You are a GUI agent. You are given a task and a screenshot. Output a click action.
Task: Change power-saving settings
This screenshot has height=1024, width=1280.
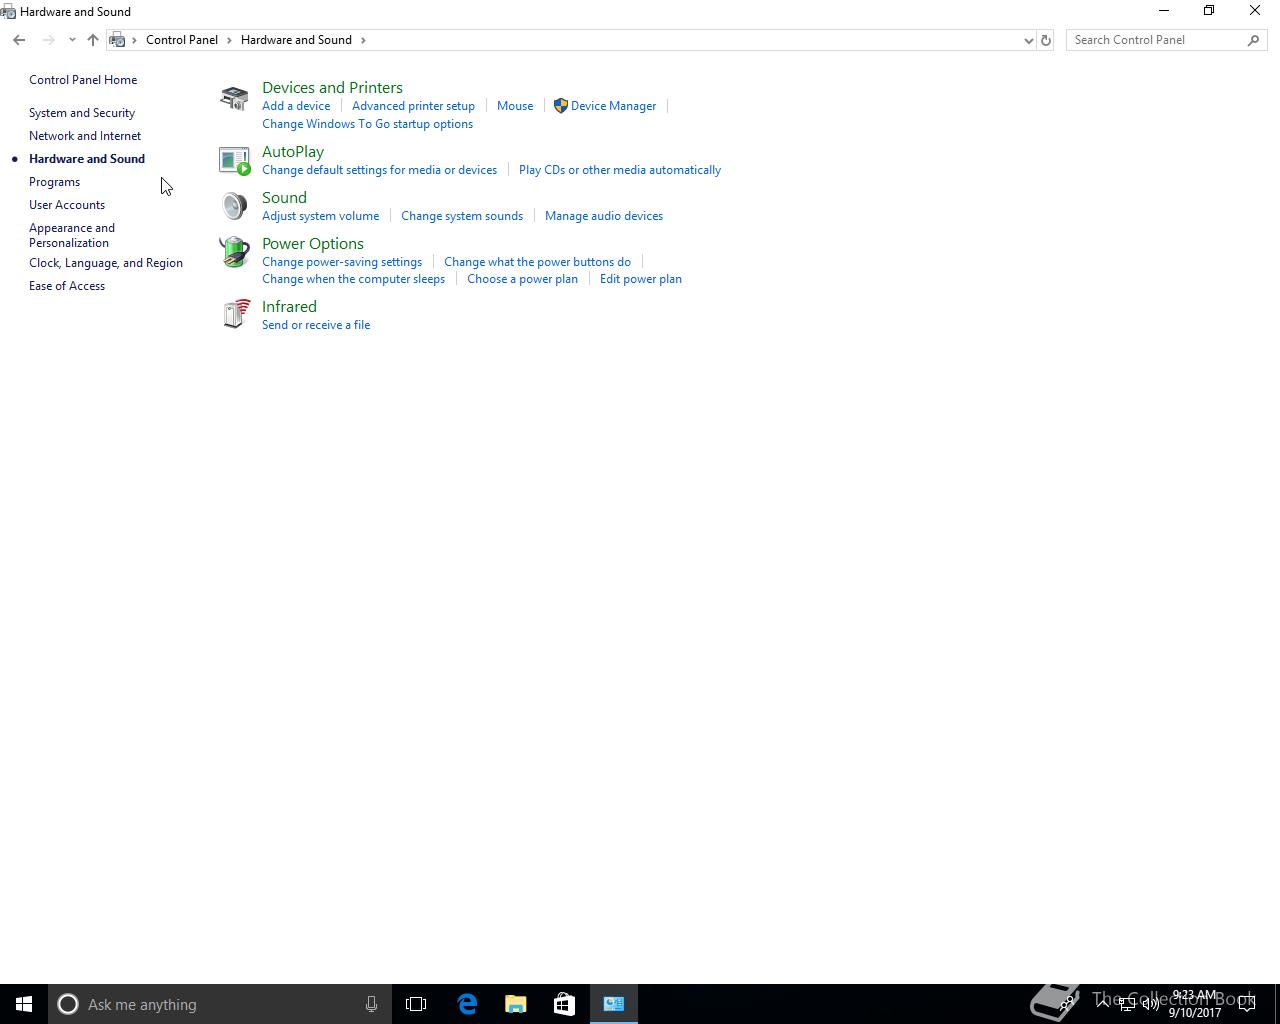[342, 262]
